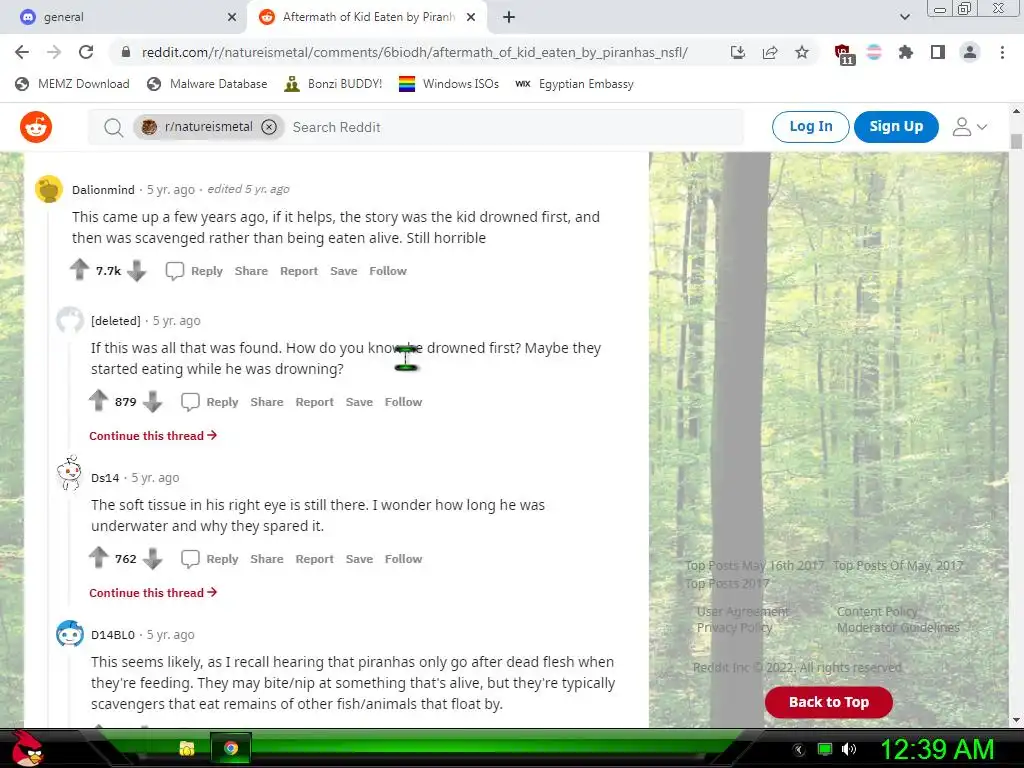Share Ds14's comment
Screen dimensions: 1024x768
coord(267,559)
